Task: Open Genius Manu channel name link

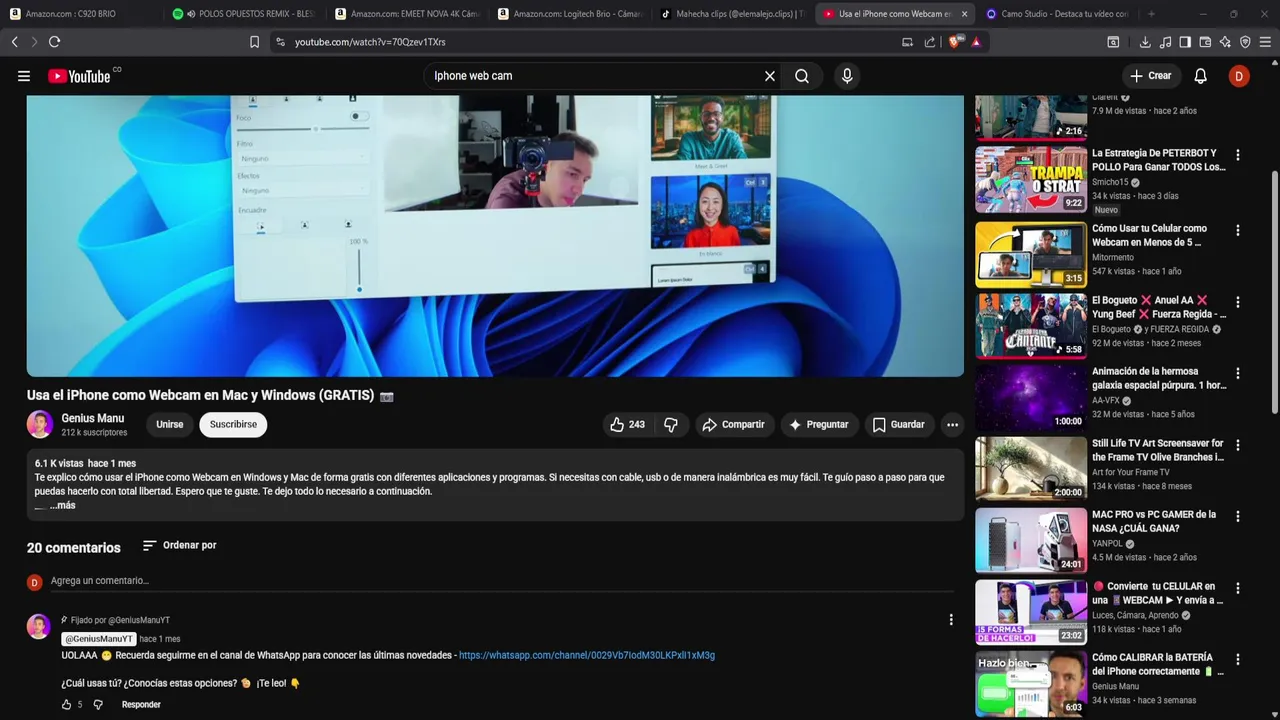Action: (x=93, y=419)
